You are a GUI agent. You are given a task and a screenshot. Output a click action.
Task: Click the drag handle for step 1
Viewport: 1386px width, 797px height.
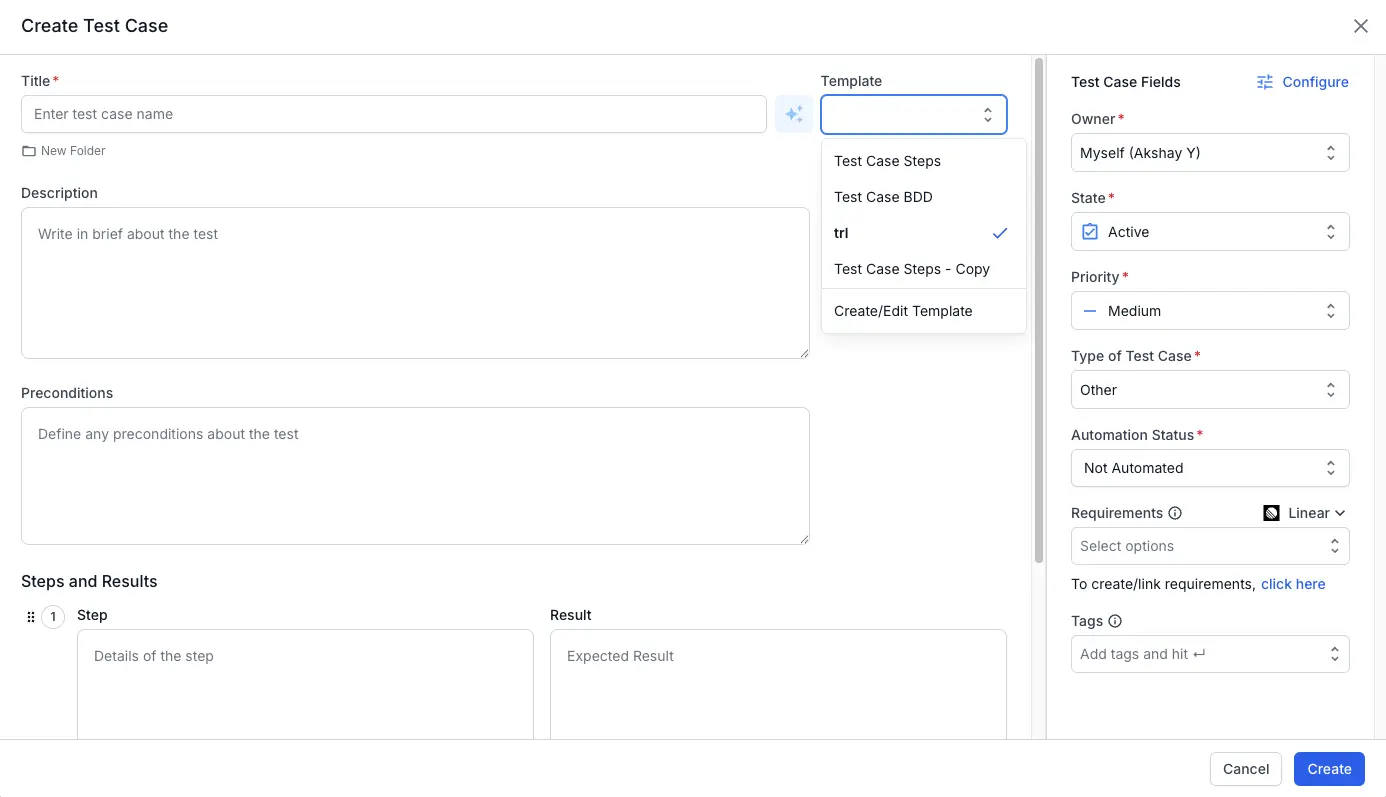point(30,617)
